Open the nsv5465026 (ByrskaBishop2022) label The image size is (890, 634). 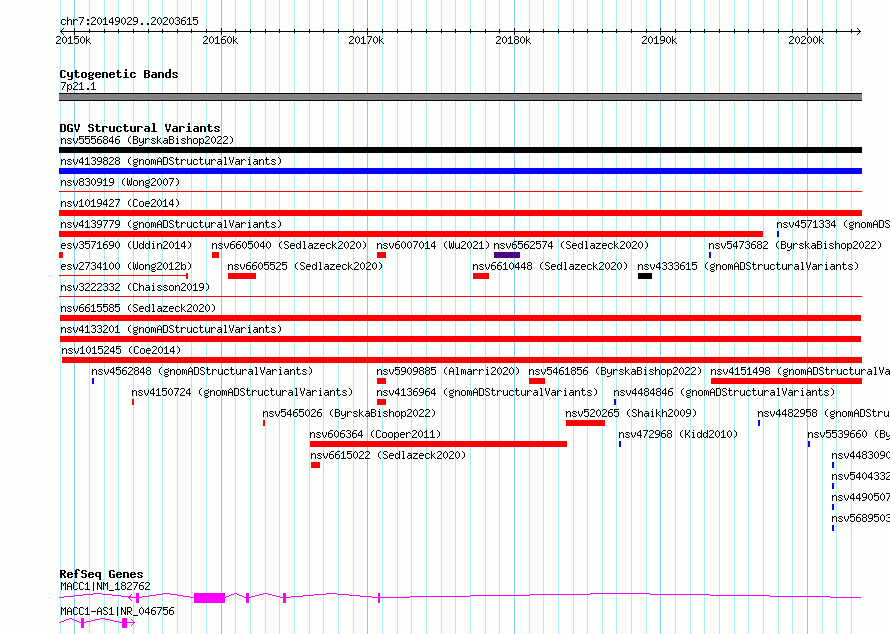[349, 413]
